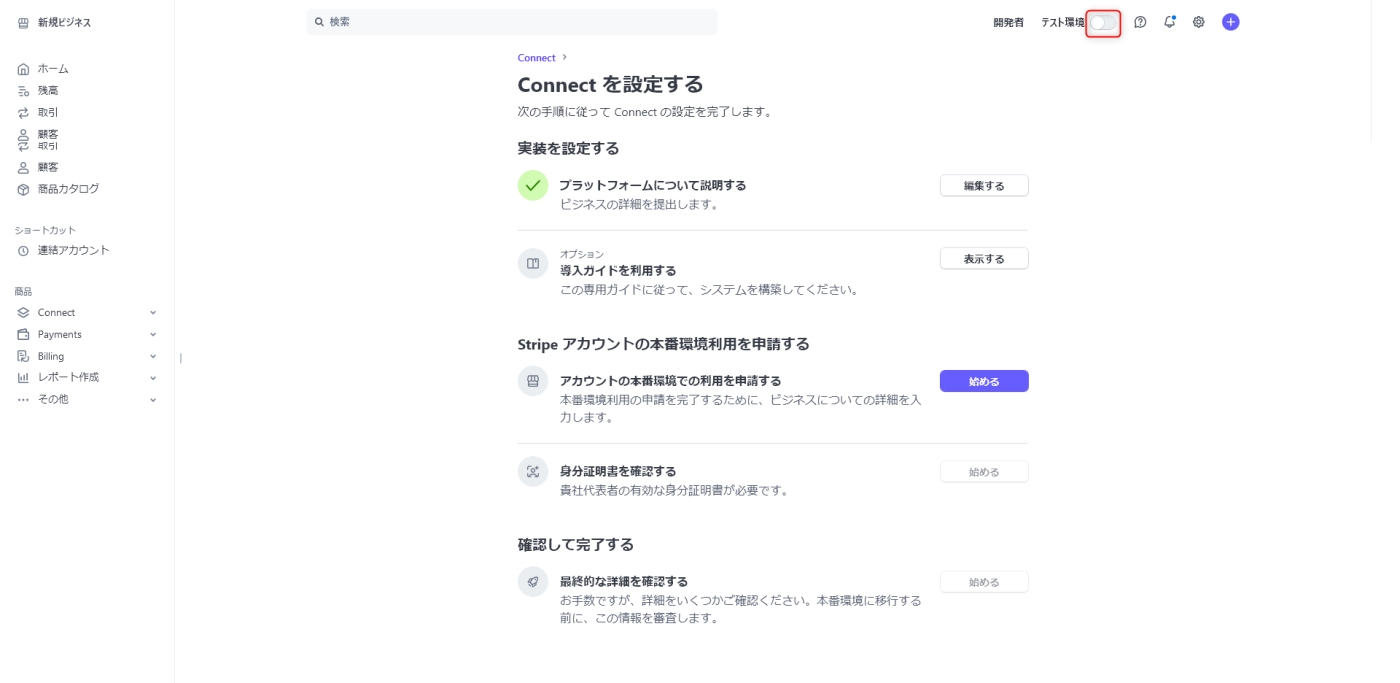1400x683 pixels.
Task: Expand the Billing sidebar chevron
Action: 153,356
